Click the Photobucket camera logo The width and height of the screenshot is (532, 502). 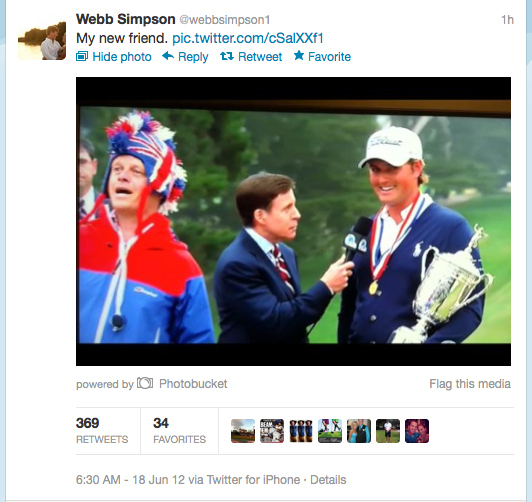point(145,383)
